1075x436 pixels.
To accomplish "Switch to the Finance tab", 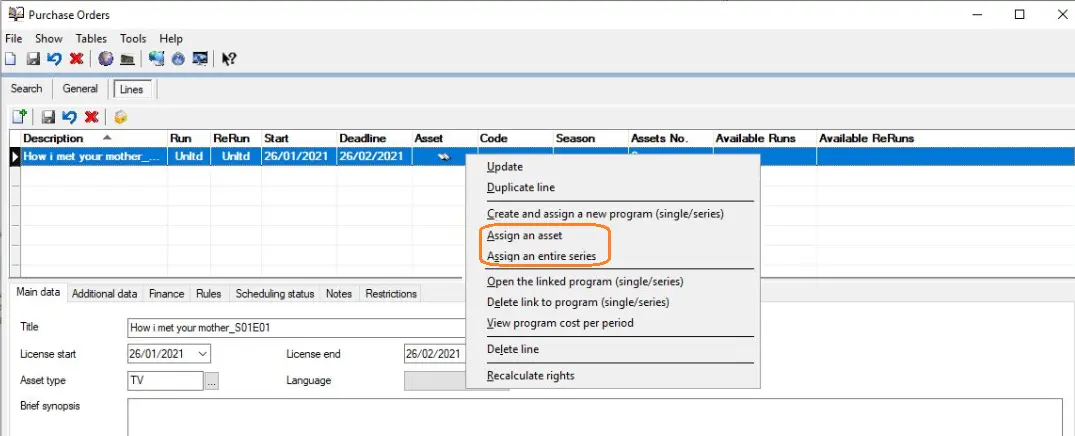I will pyautogui.click(x=166, y=294).
